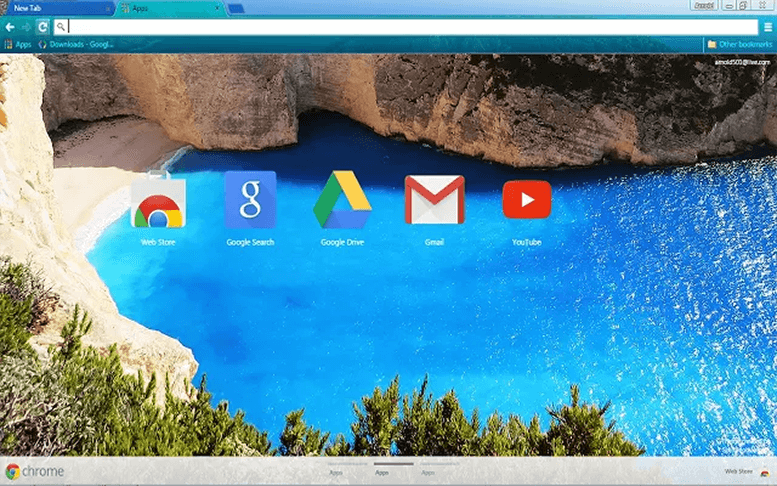Open the Chrome hamburger menu

pyautogui.click(x=767, y=27)
